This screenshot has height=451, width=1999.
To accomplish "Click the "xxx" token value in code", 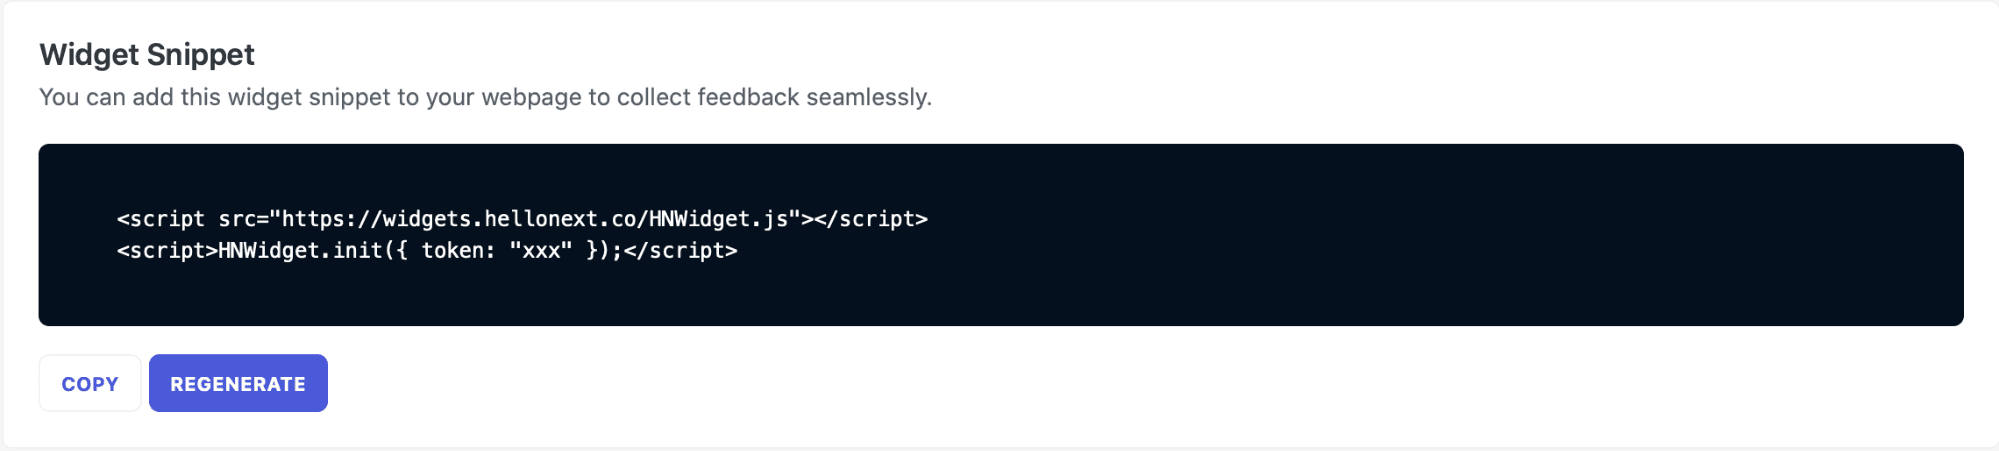I will (x=540, y=251).
